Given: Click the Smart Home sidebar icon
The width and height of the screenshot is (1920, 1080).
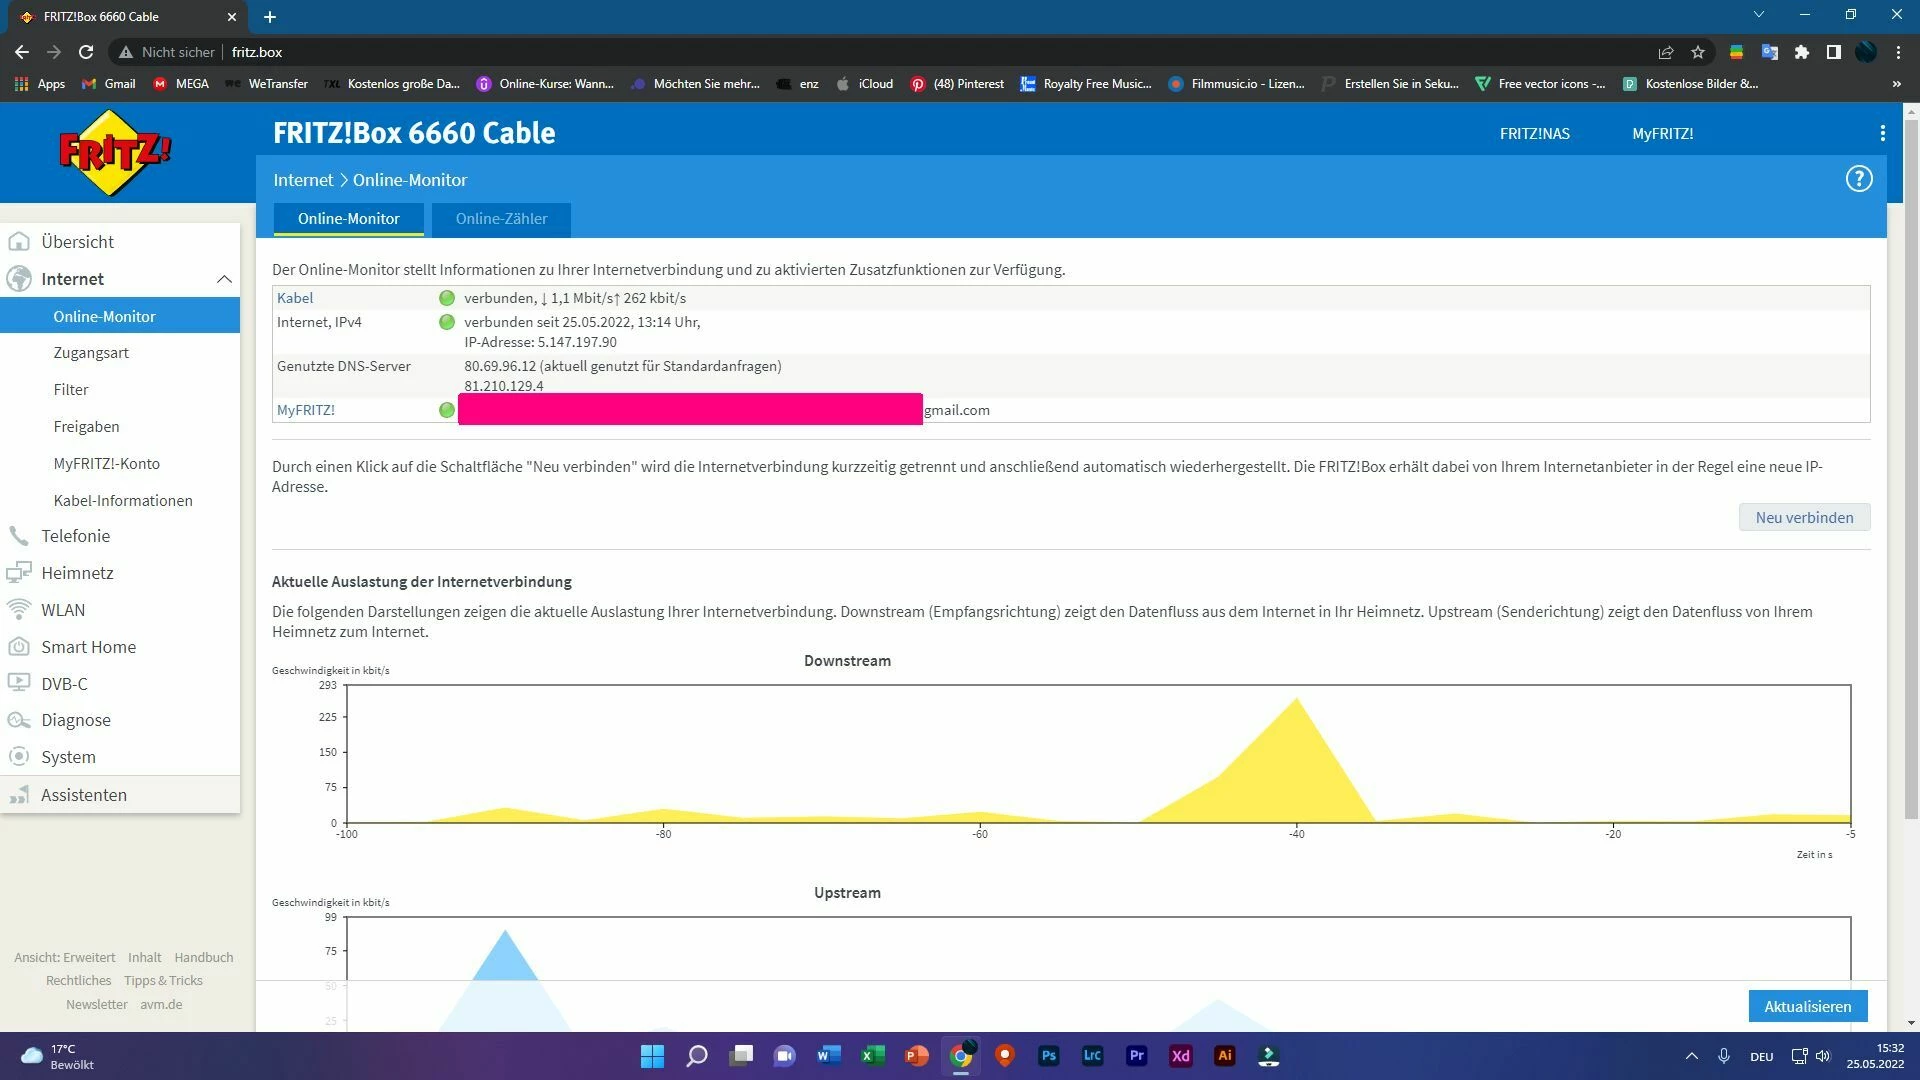Looking at the screenshot, I should coord(19,647).
